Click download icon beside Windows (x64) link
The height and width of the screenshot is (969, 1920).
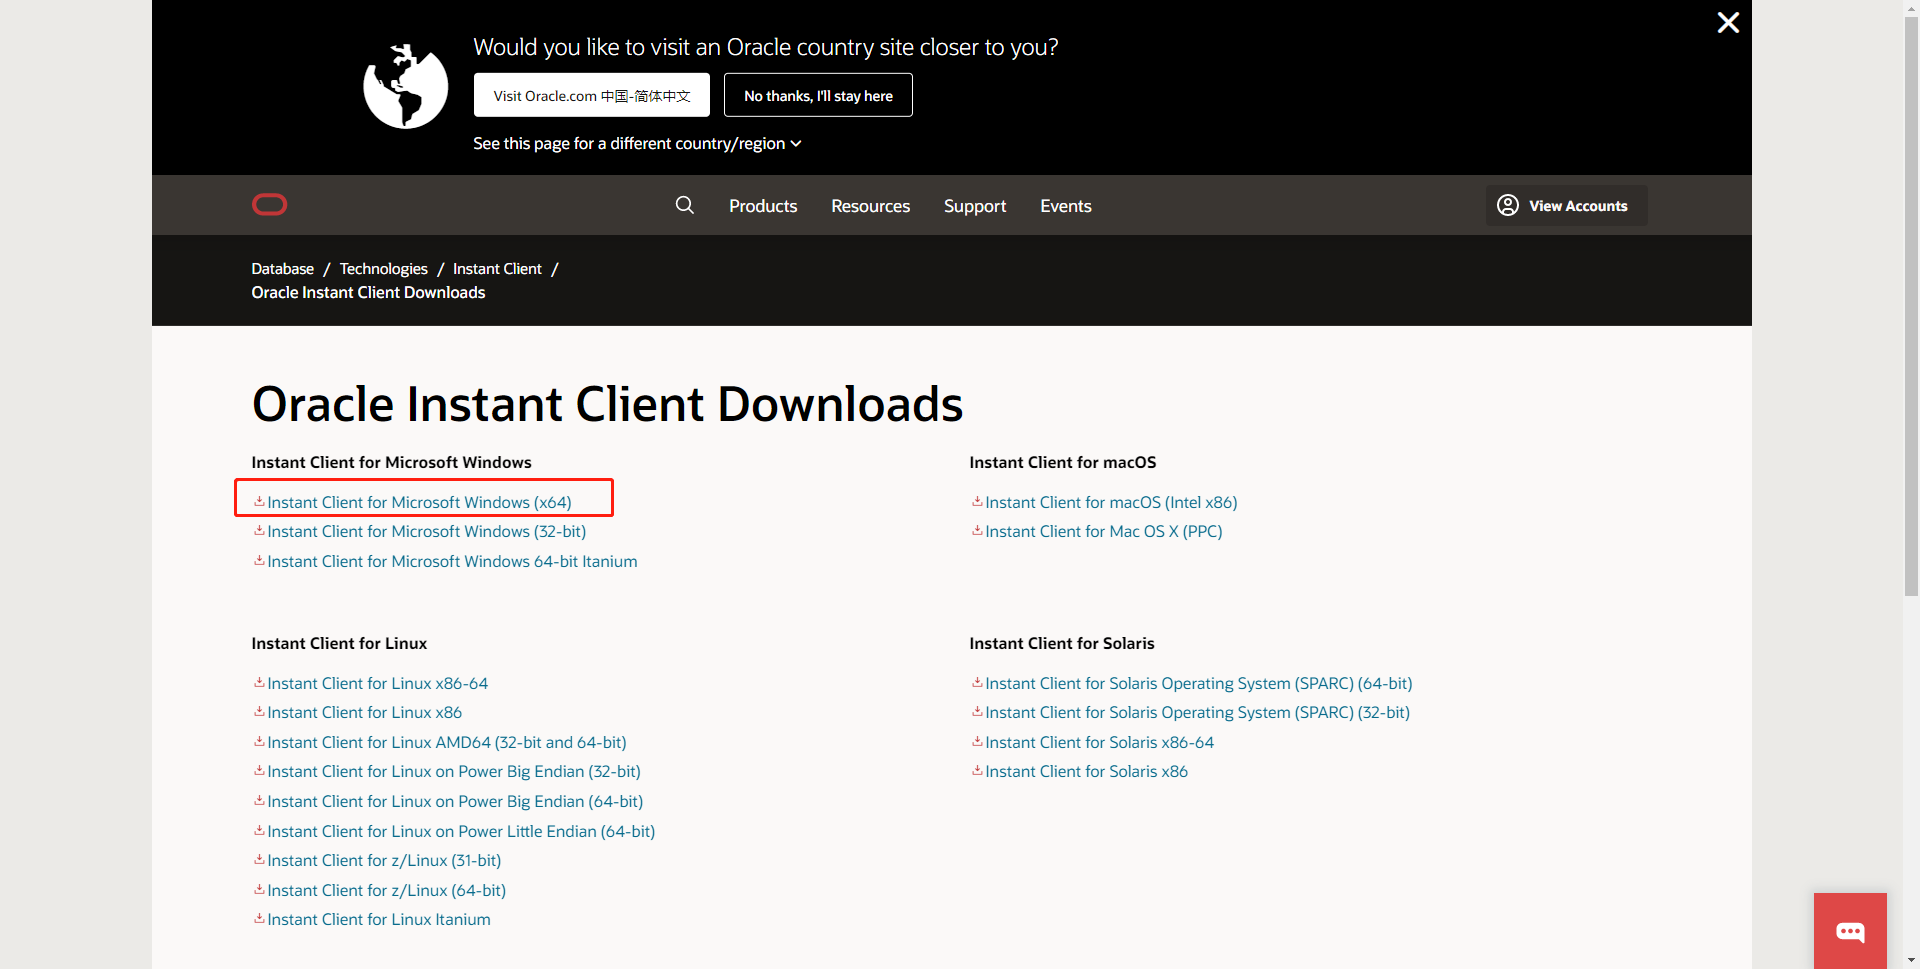tap(259, 502)
